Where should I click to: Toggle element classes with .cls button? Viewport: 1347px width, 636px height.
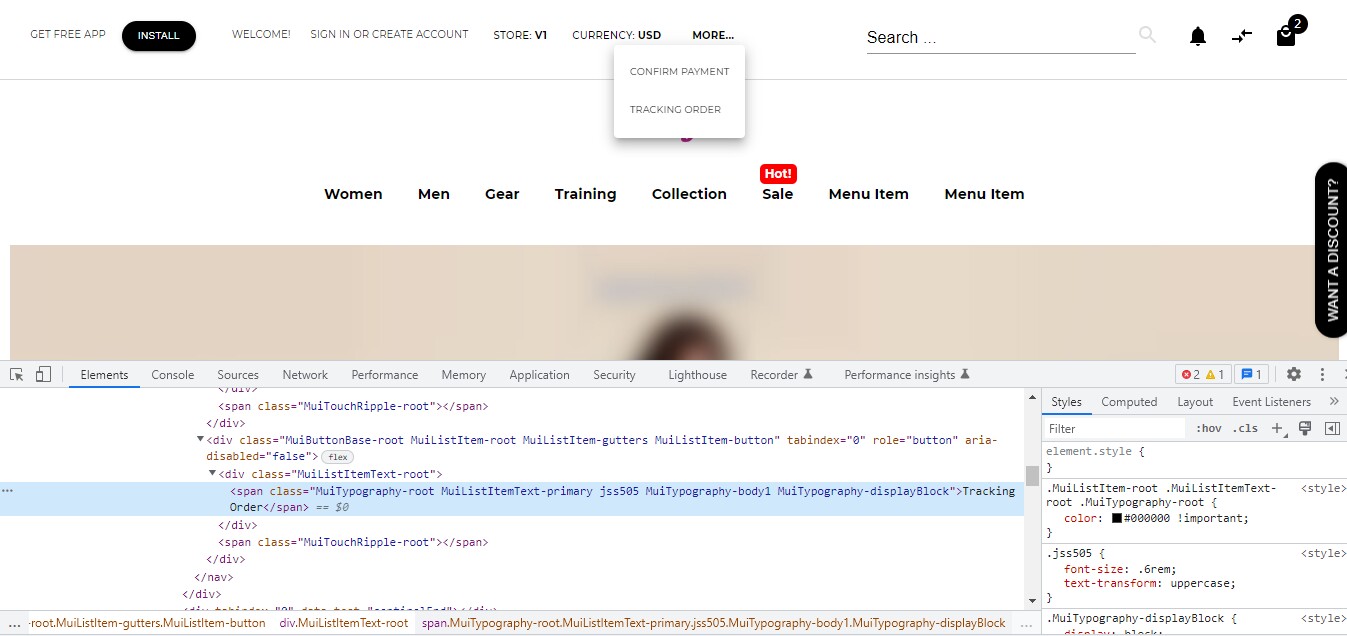pos(1245,428)
